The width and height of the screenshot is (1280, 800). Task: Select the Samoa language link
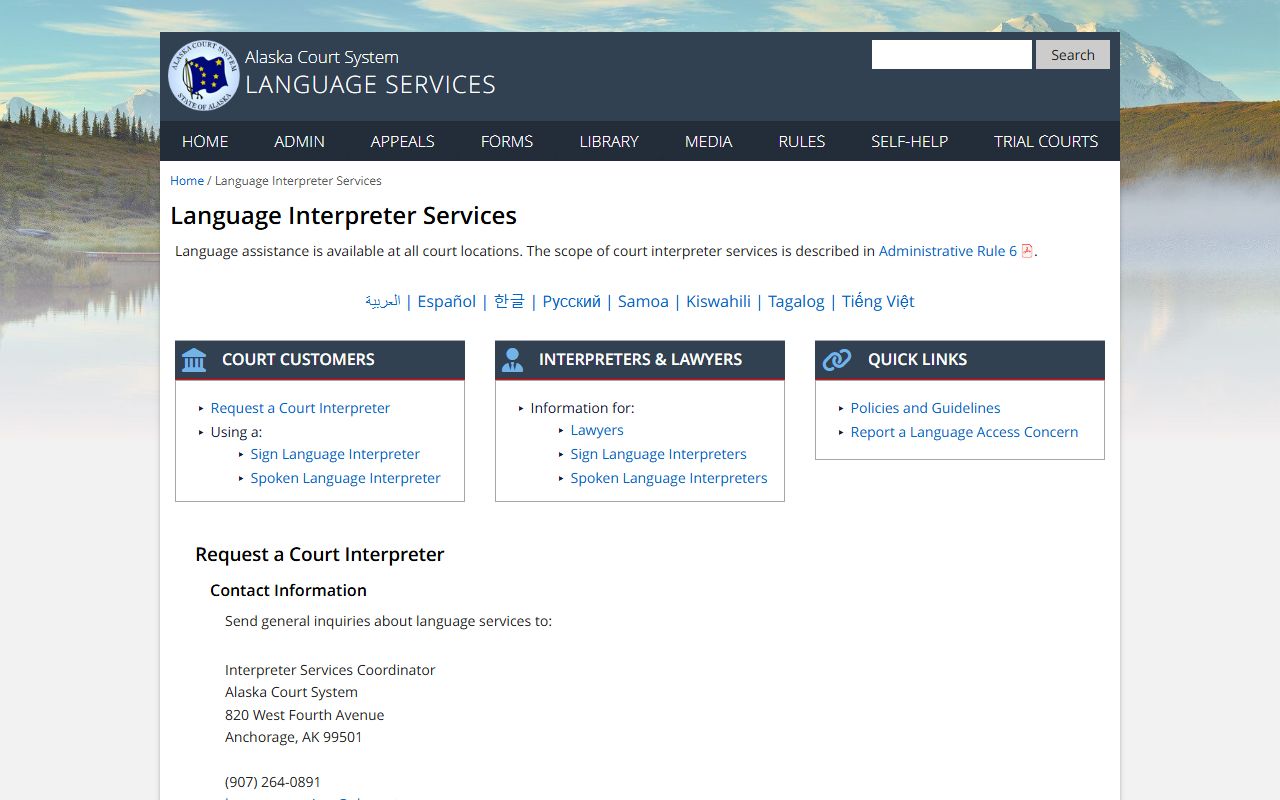pyautogui.click(x=643, y=301)
